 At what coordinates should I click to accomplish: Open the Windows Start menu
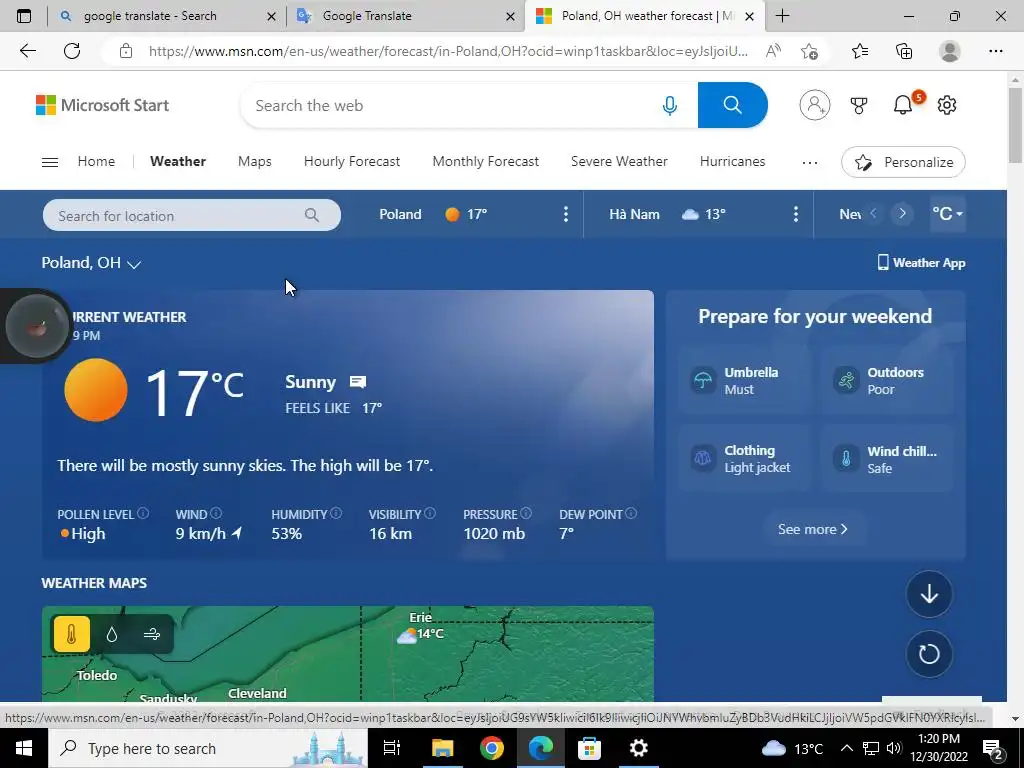click(24, 748)
